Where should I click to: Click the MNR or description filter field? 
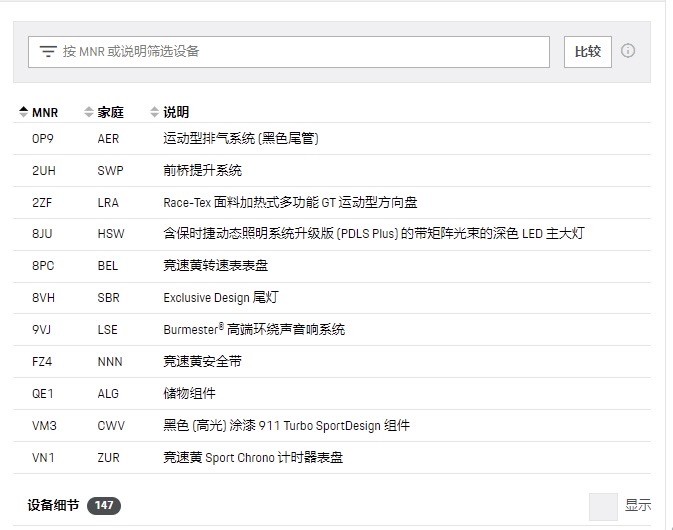[289, 52]
